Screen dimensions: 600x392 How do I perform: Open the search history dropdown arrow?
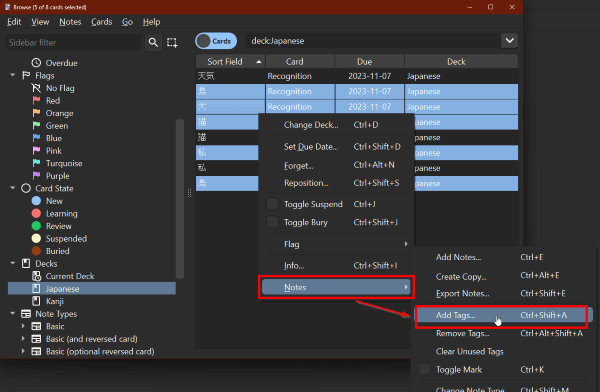click(509, 41)
